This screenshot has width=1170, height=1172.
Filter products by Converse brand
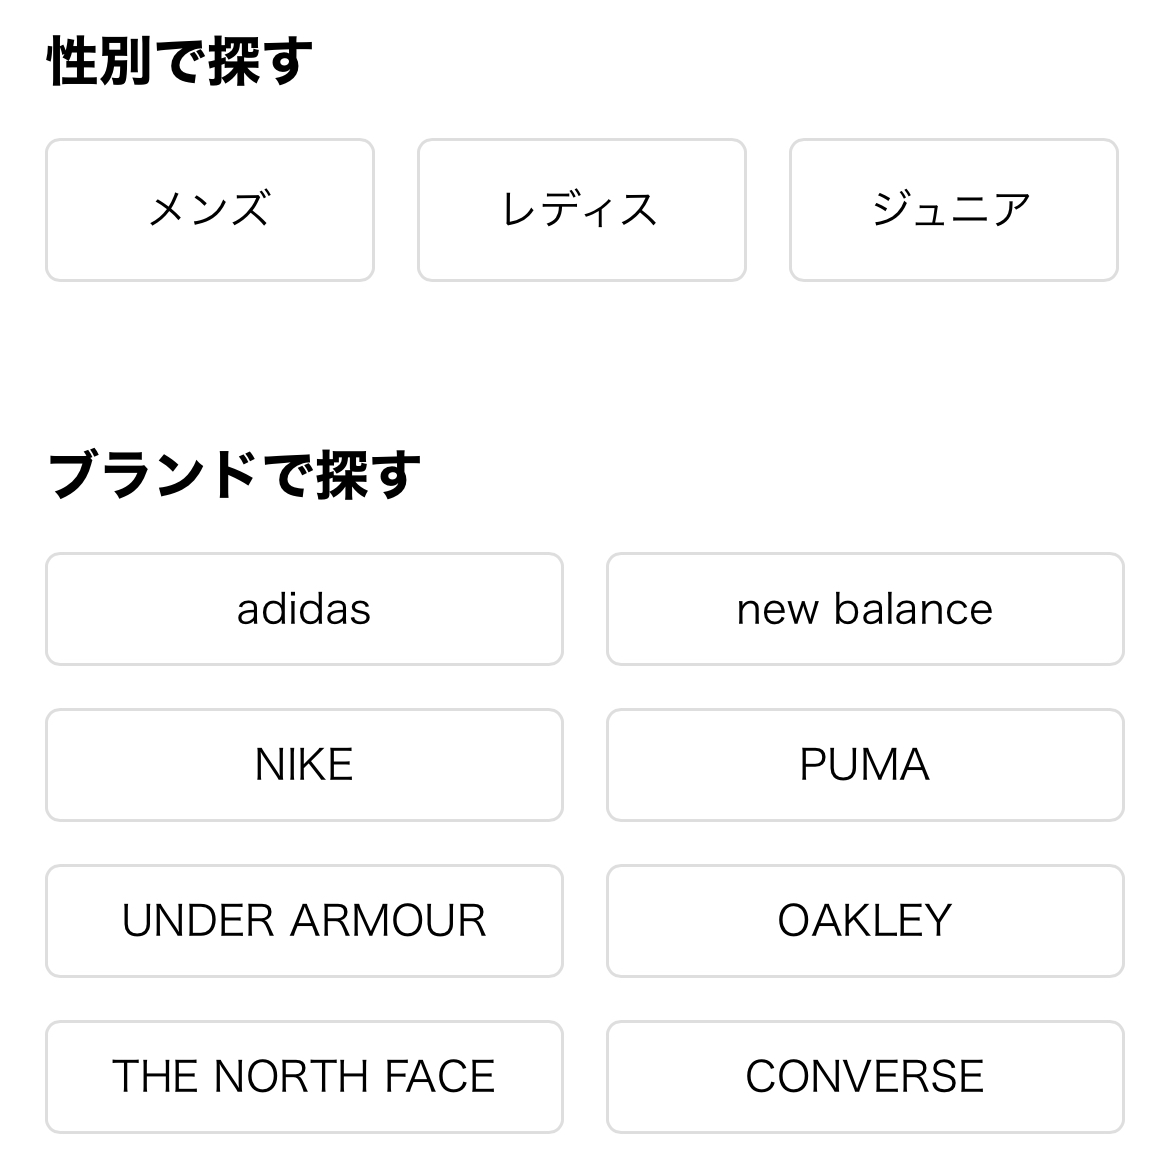[865, 1077]
